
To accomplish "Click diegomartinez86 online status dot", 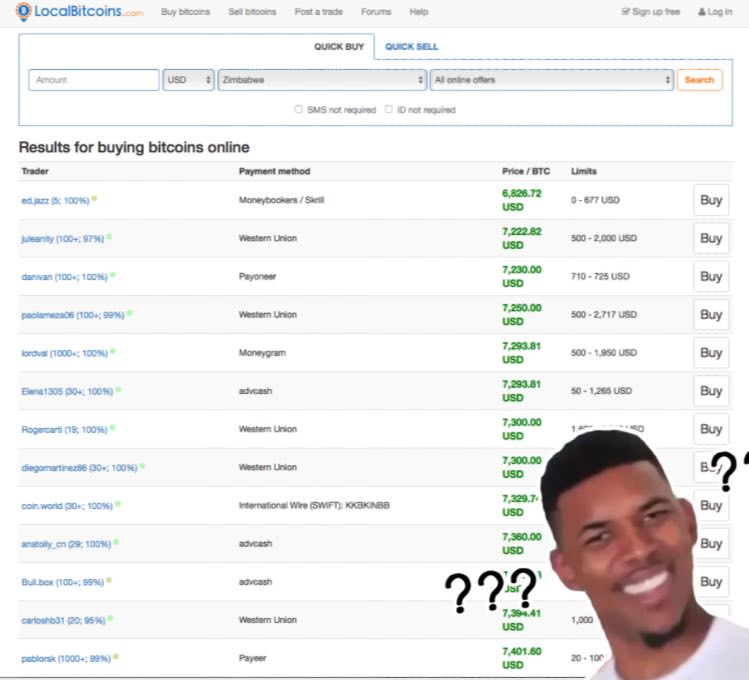I will coord(142,466).
